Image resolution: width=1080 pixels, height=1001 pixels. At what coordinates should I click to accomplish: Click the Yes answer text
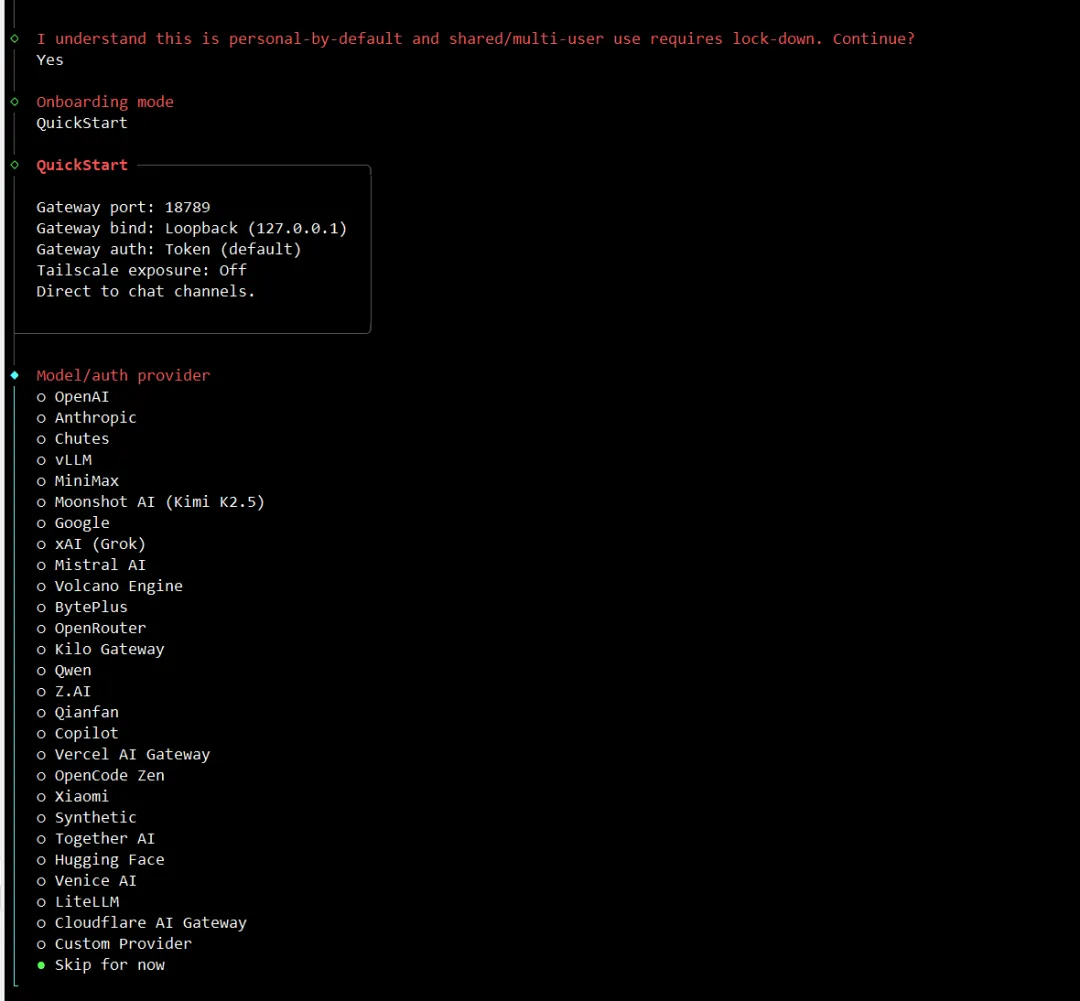(x=50, y=60)
